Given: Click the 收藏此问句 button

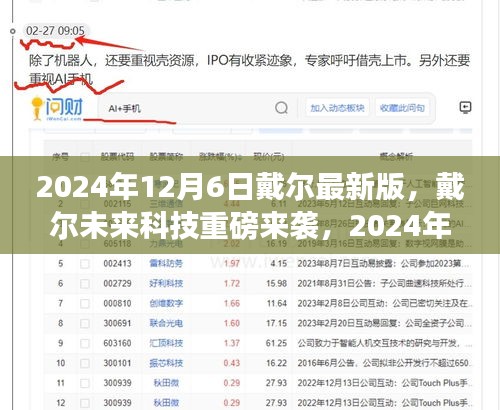Looking at the screenshot, I should tap(402, 108).
